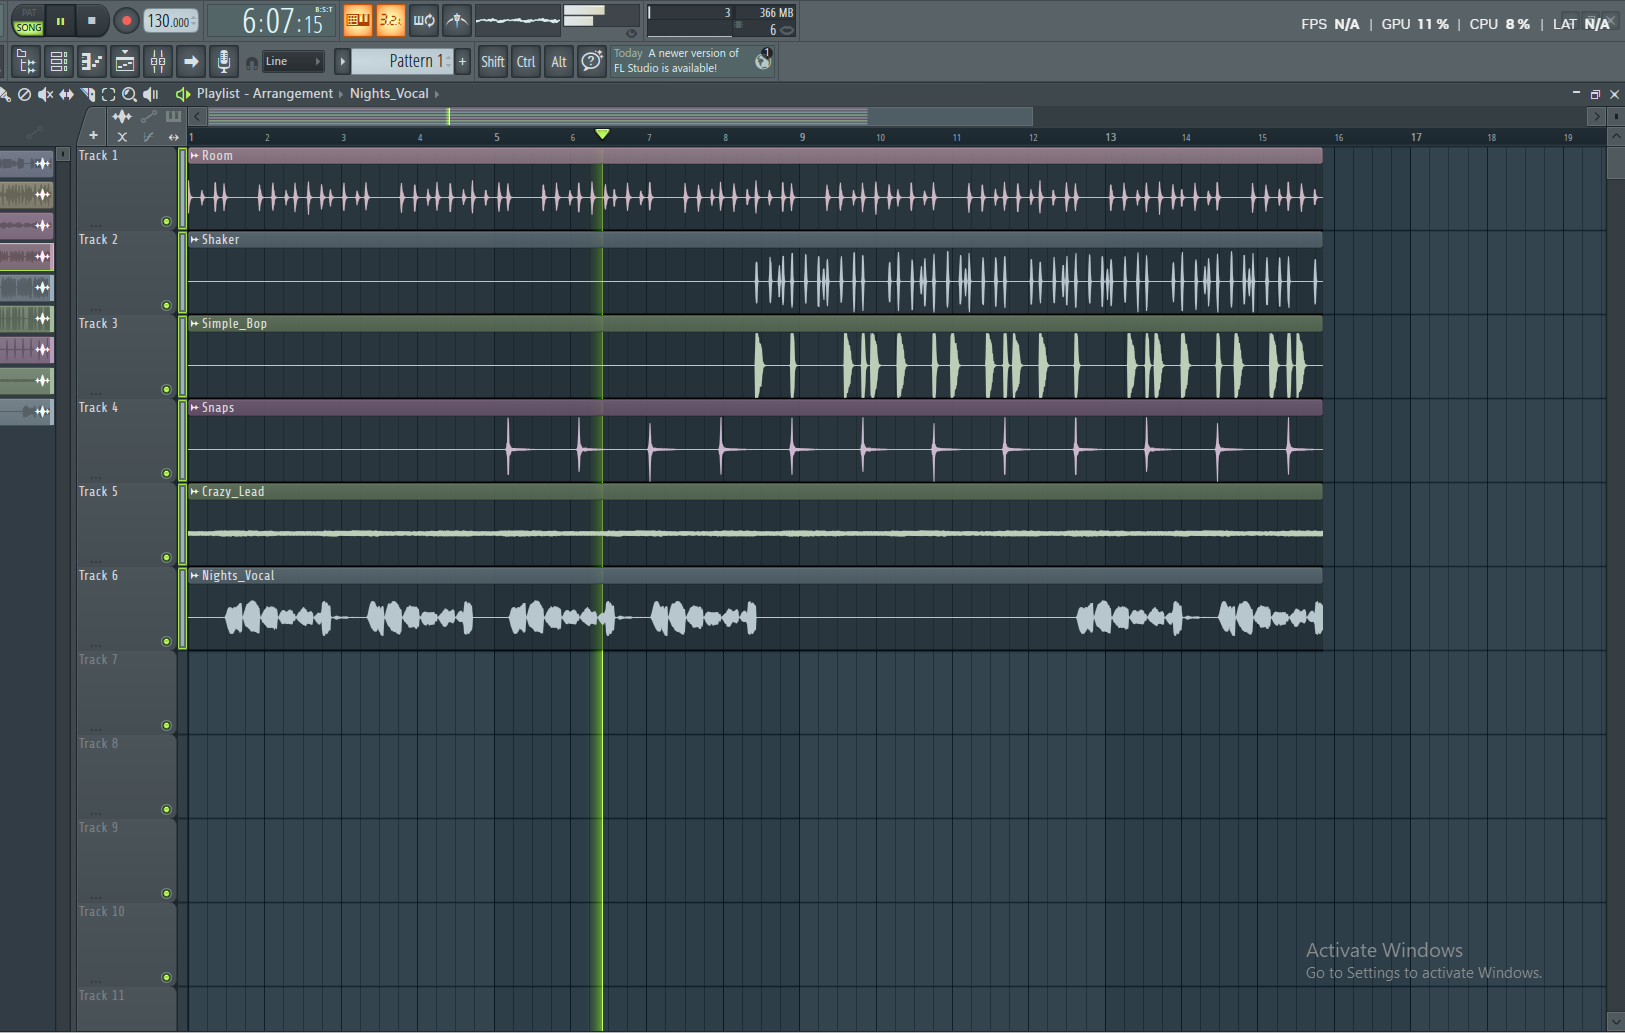Select the Mute tool in playlist
Screen dimensions: 1625x1033
[46, 94]
